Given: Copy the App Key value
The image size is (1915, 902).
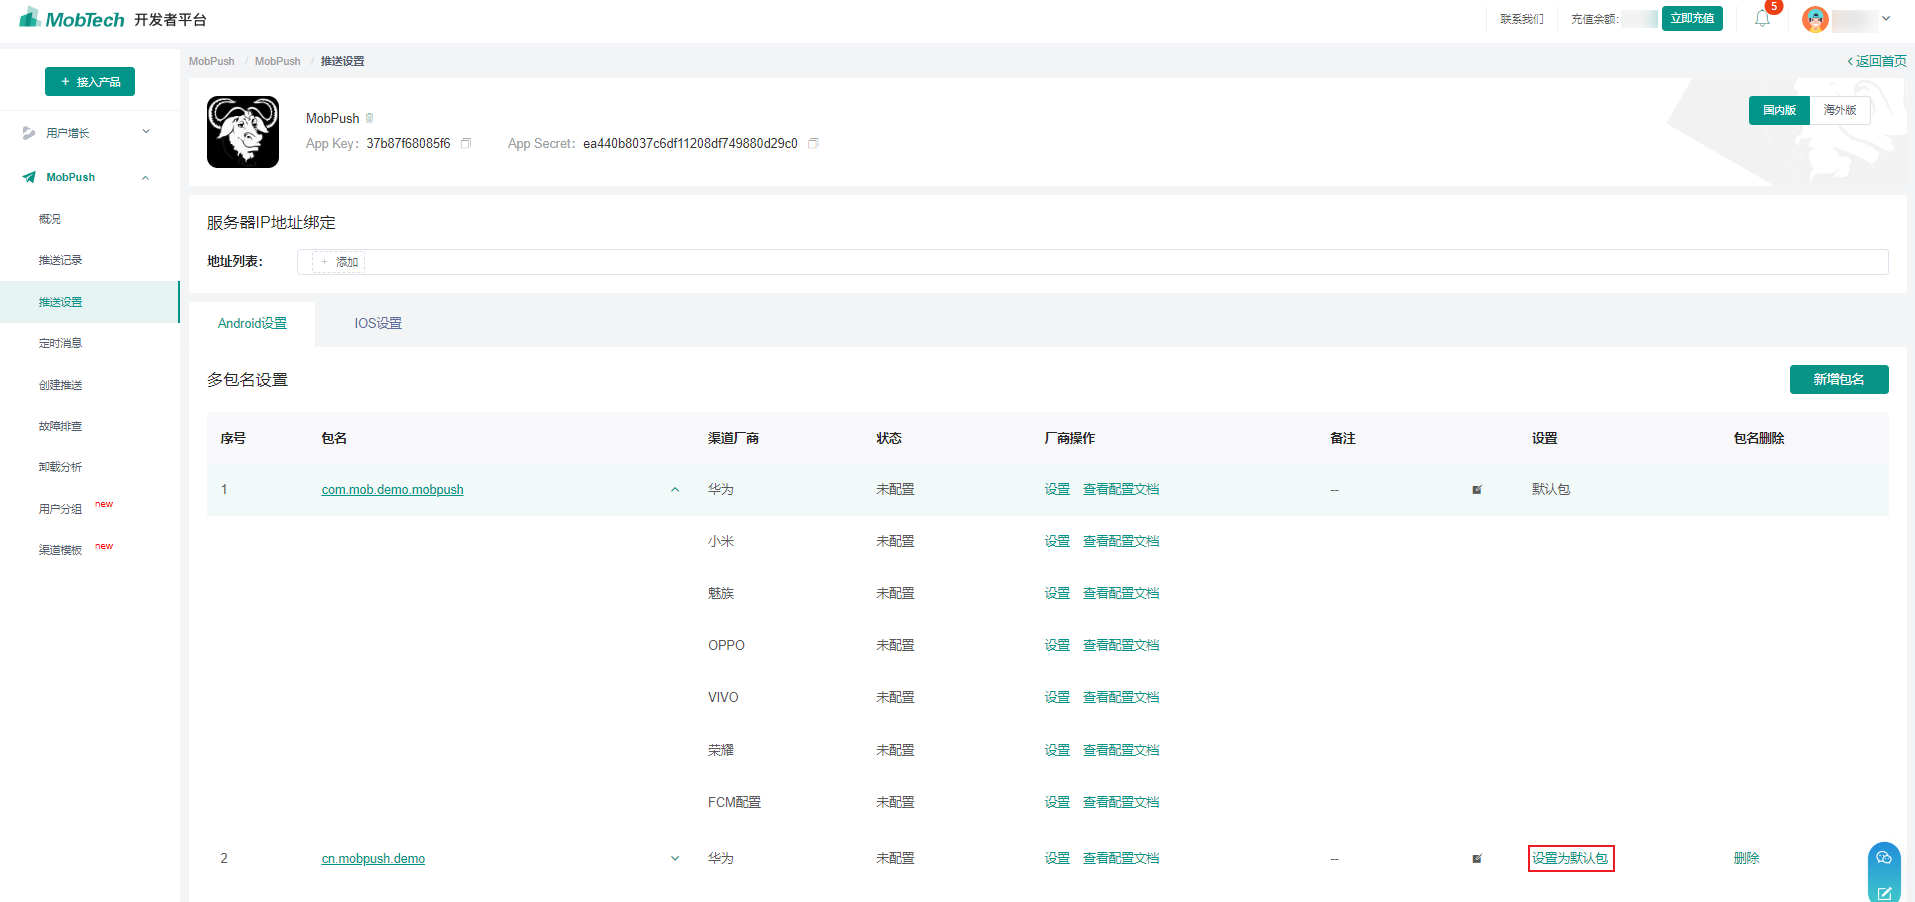Looking at the screenshot, I should coord(466,144).
